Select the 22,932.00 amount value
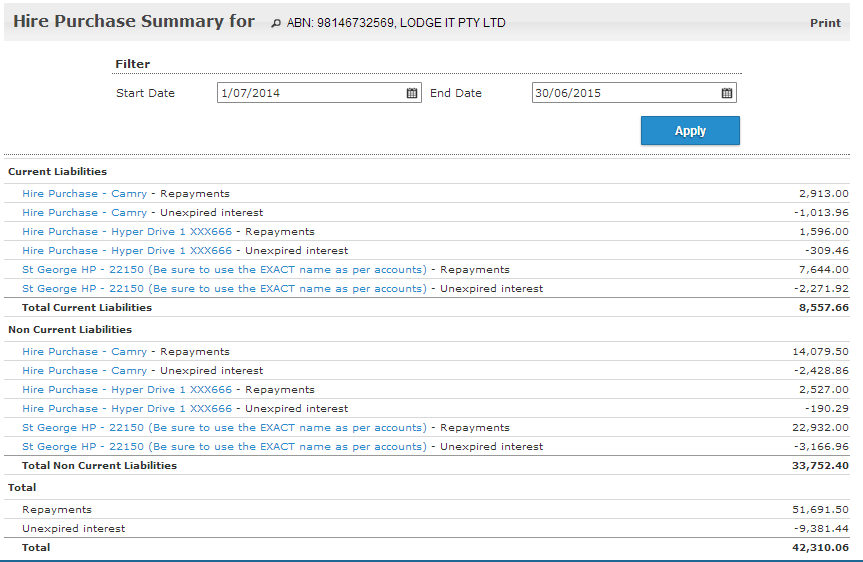Image resolution: width=863 pixels, height=562 pixels. (x=821, y=428)
